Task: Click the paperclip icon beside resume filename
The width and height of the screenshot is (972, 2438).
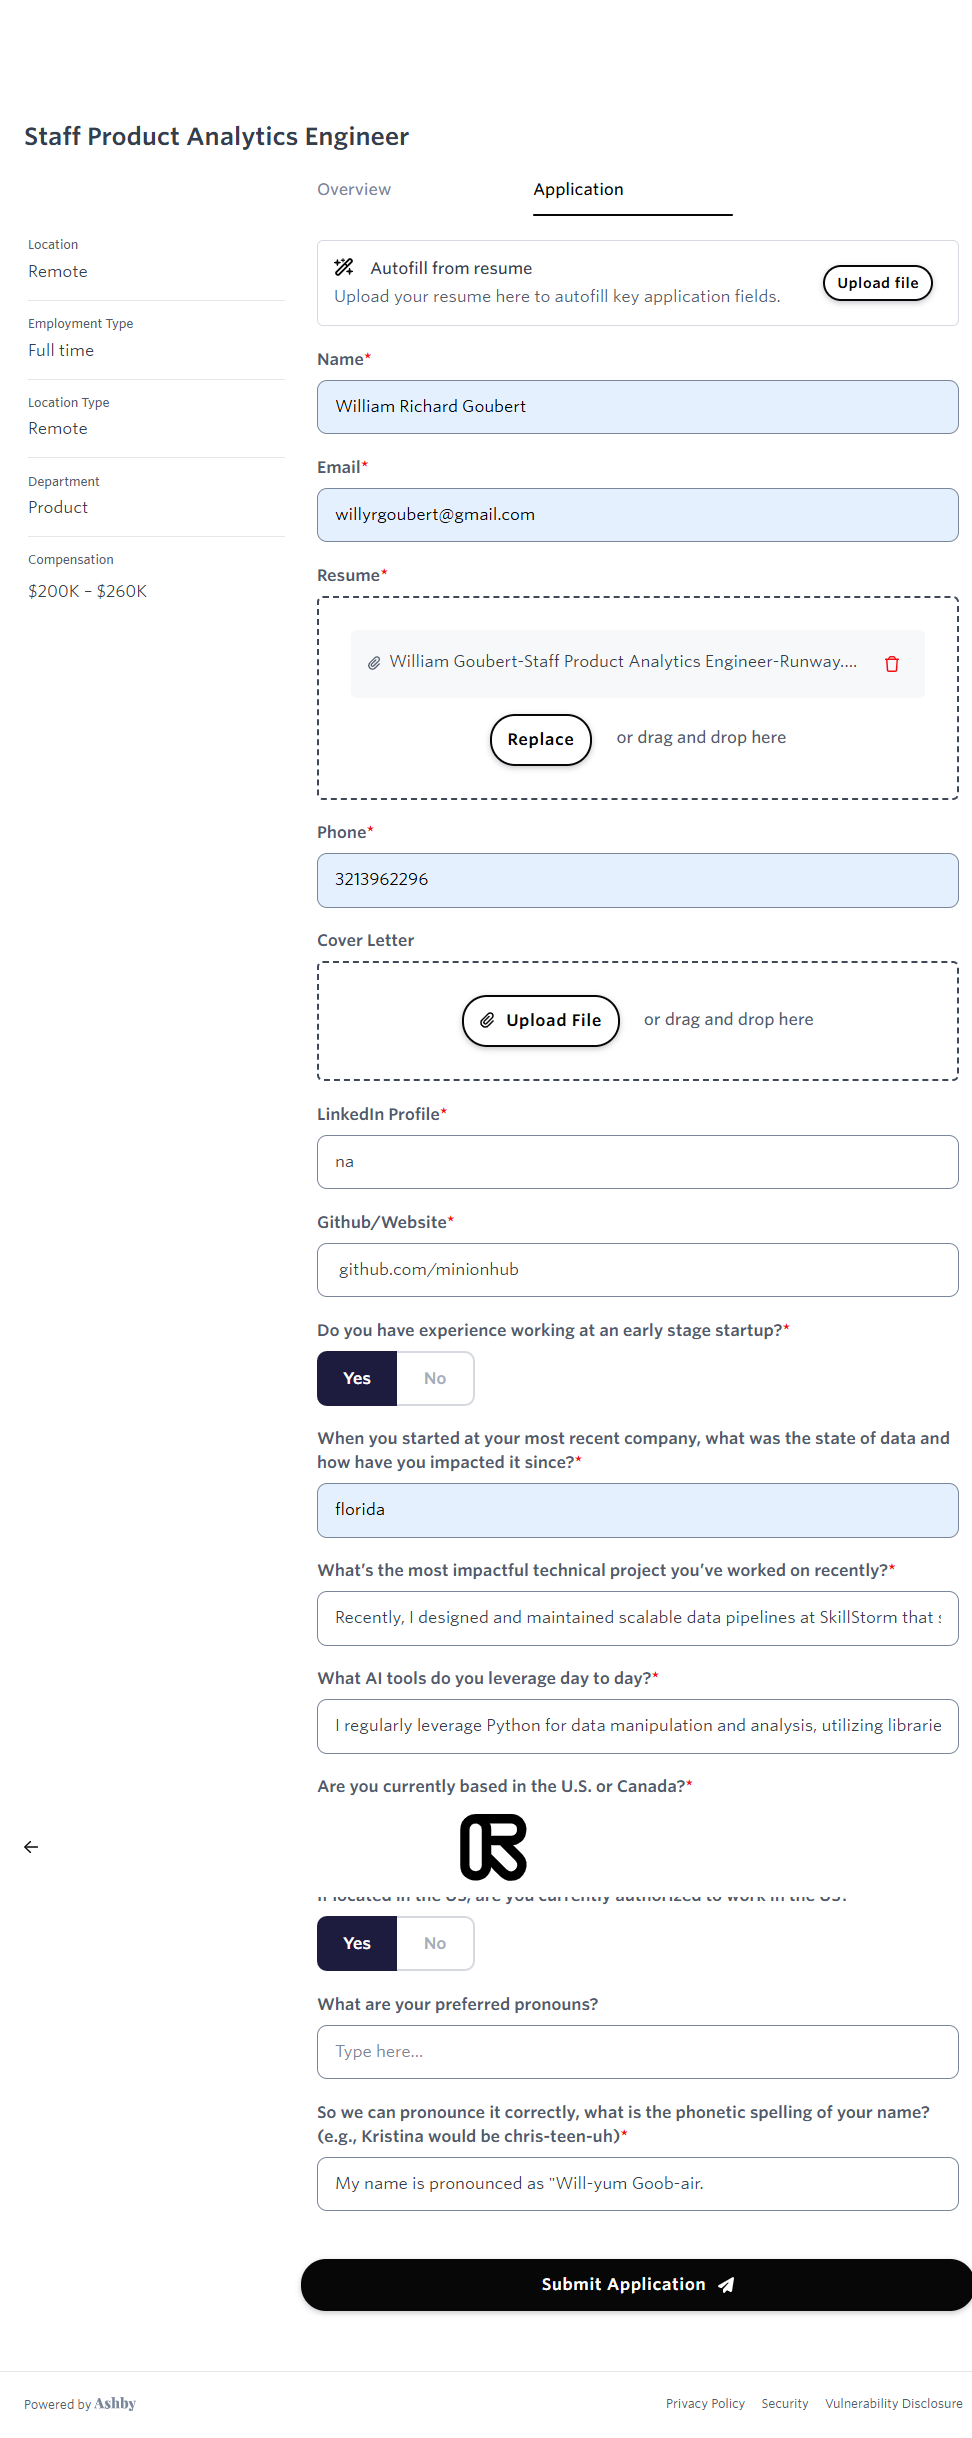Action: [x=374, y=663]
